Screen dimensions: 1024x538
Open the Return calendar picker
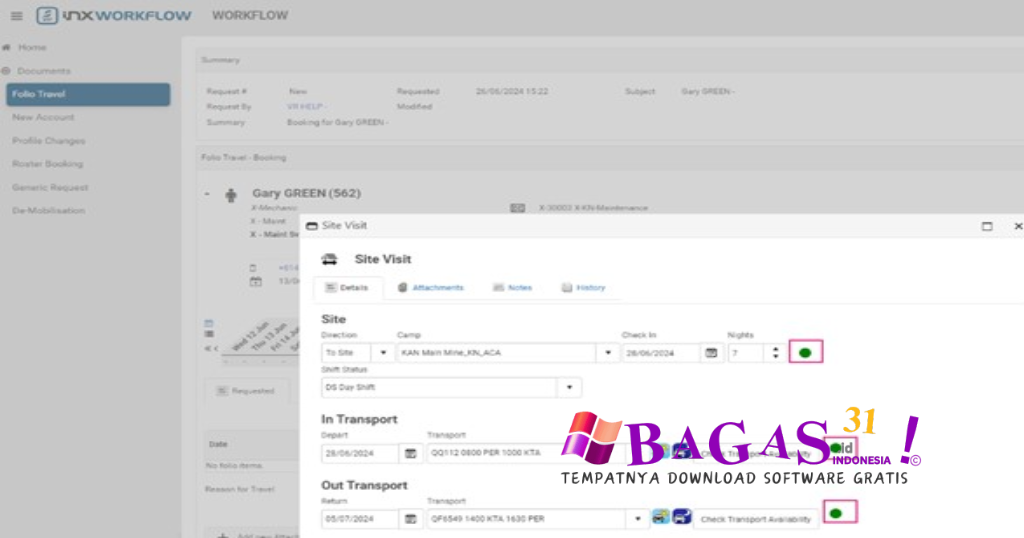tap(410, 520)
